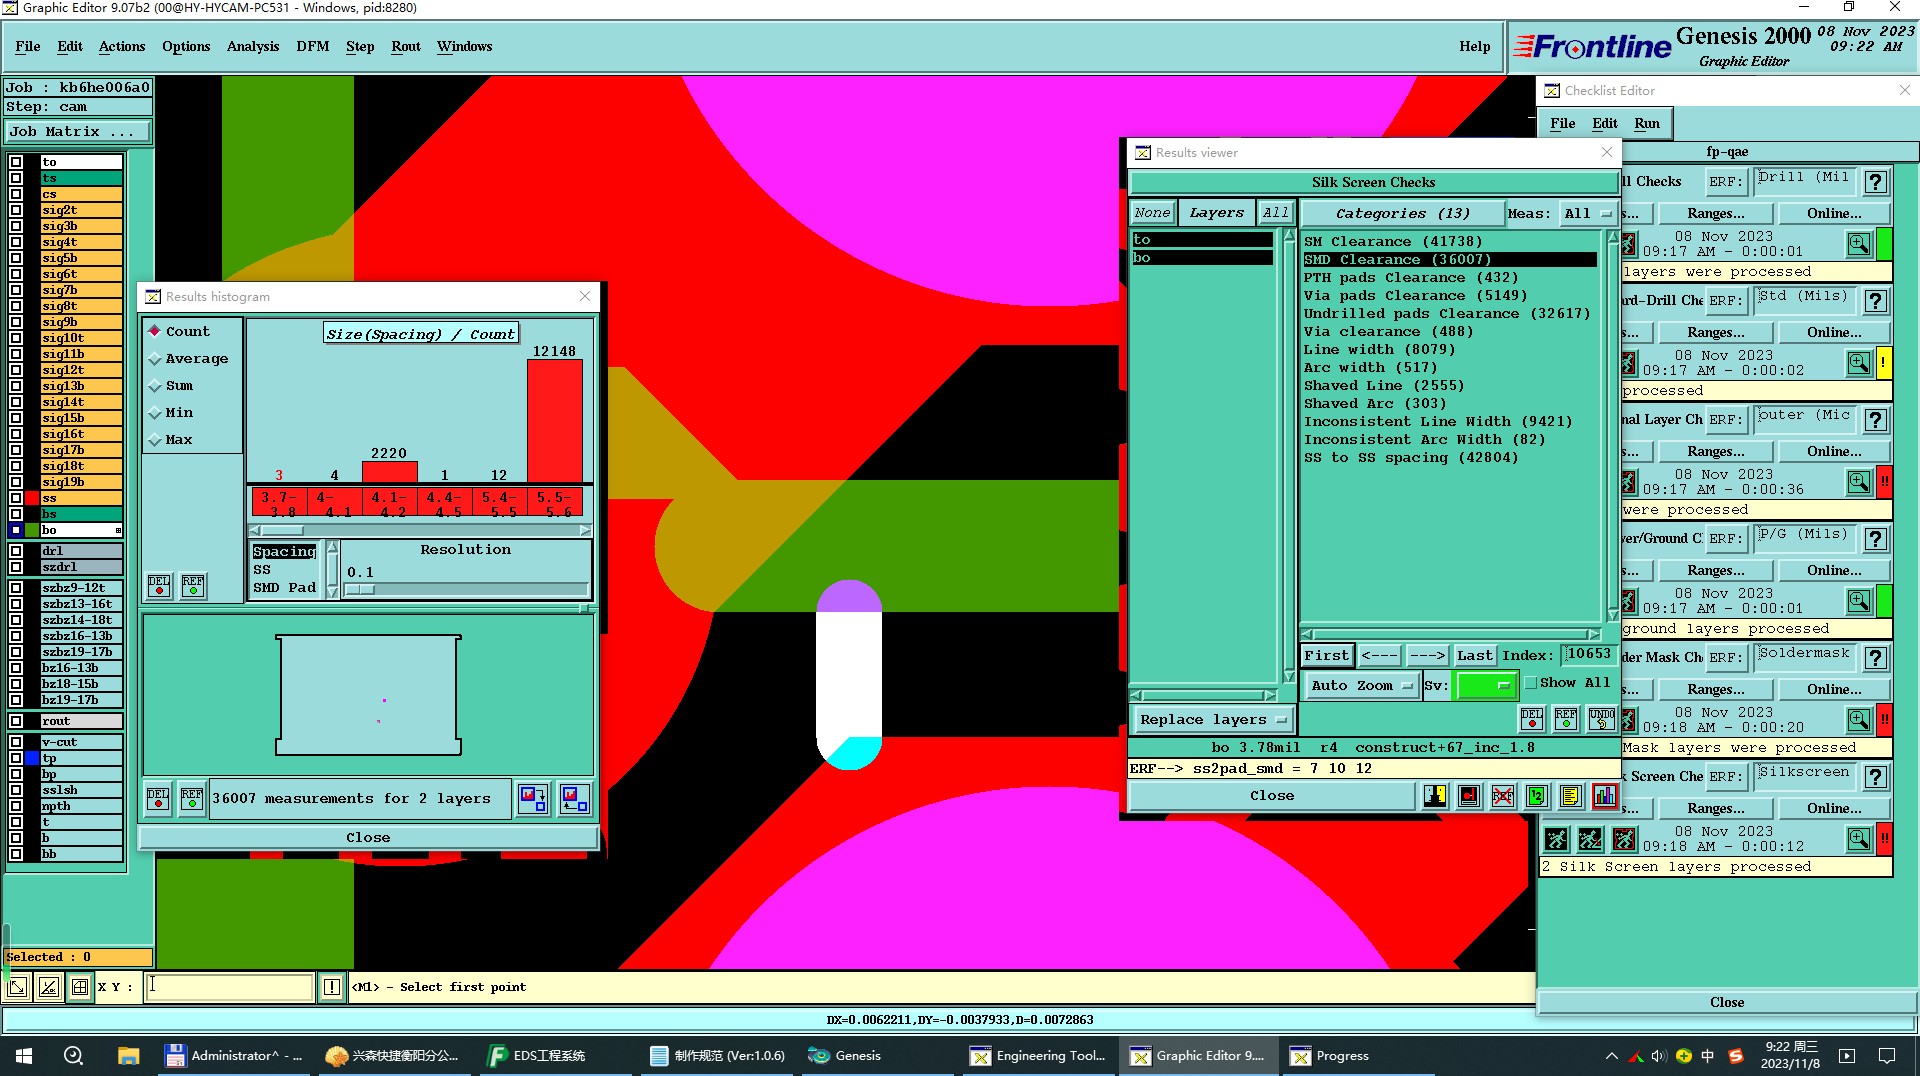Click the diagonal arrow coordinate-mode icon at bottom-left
The width and height of the screenshot is (1920, 1076).
pyautogui.click(x=17, y=987)
